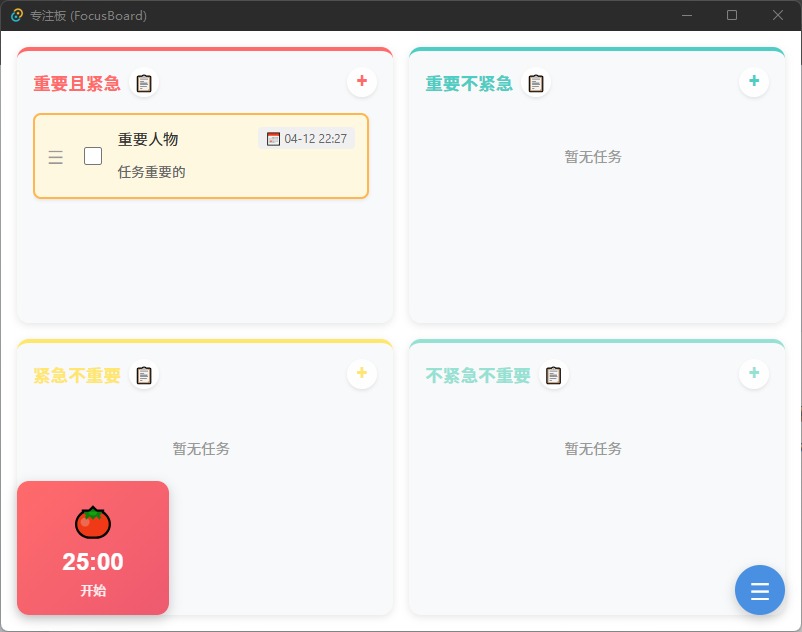Open clipboard icon beside 重要且紧急

(x=144, y=83)
